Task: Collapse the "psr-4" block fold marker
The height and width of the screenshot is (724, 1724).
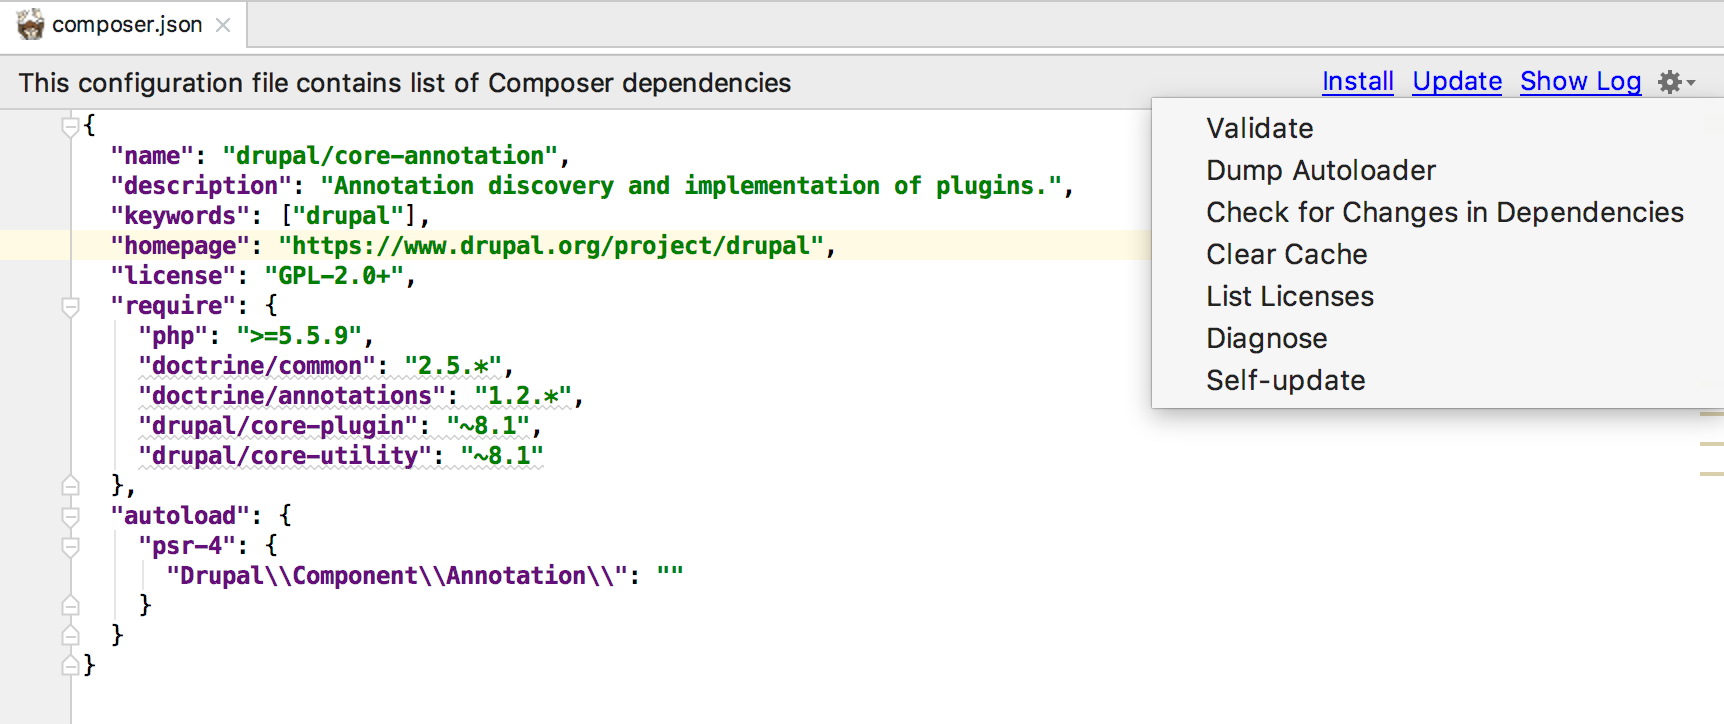Action: click(x=70, y=546)
